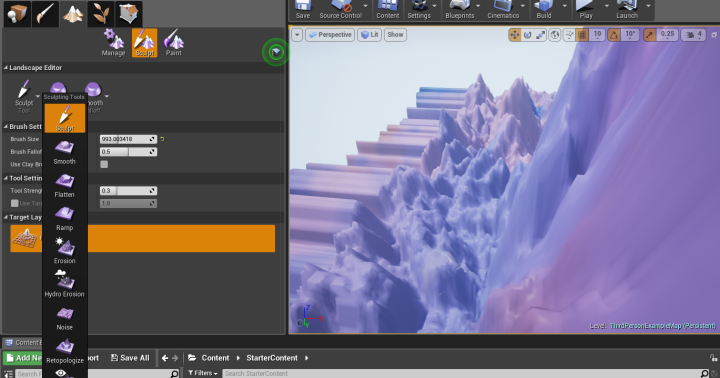Save the current level
Screen dimensions: 720x378
coord(303,10)
